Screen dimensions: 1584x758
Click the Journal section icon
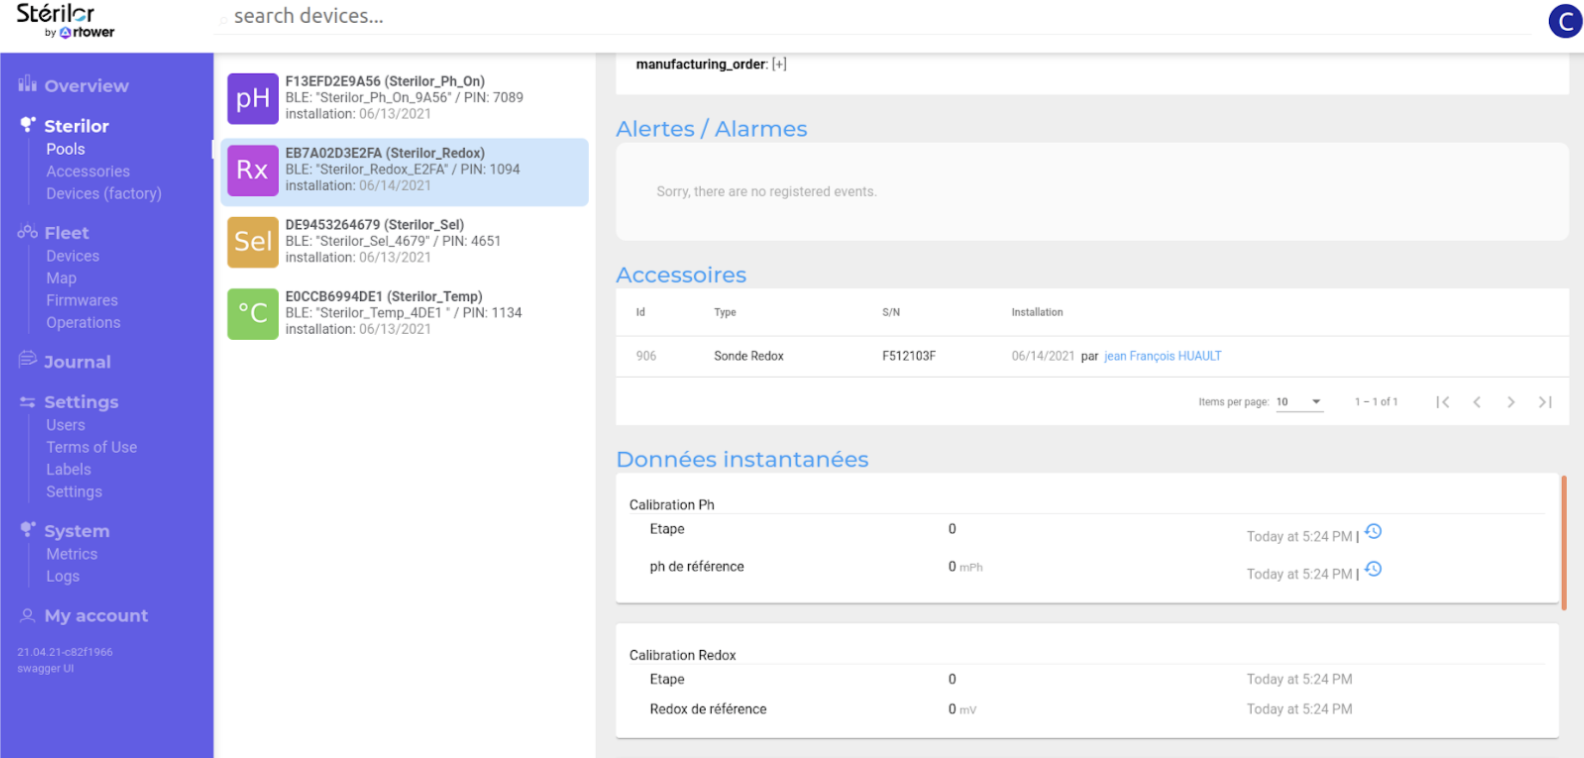pos(27,360)
